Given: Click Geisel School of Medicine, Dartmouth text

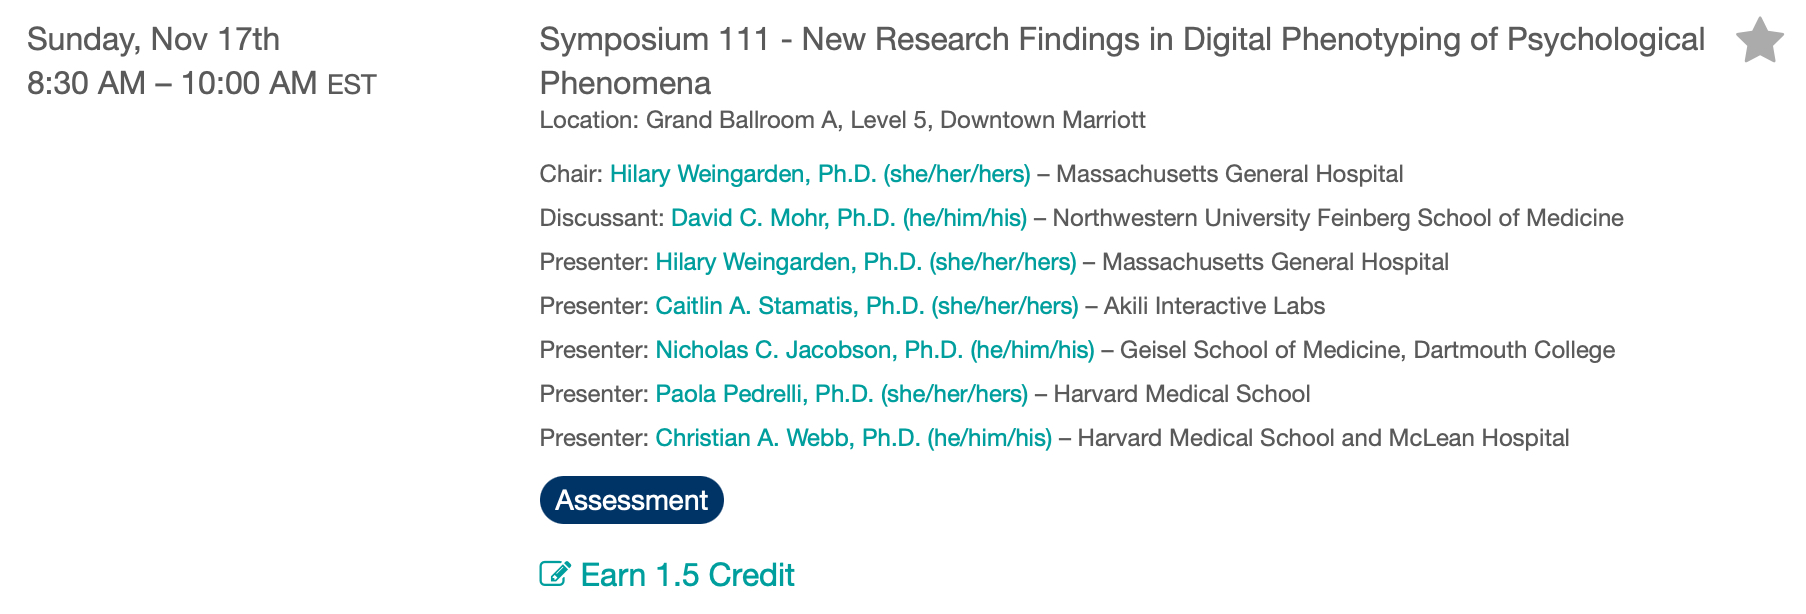Looking at the screenshot, I should click(1367, 350).
